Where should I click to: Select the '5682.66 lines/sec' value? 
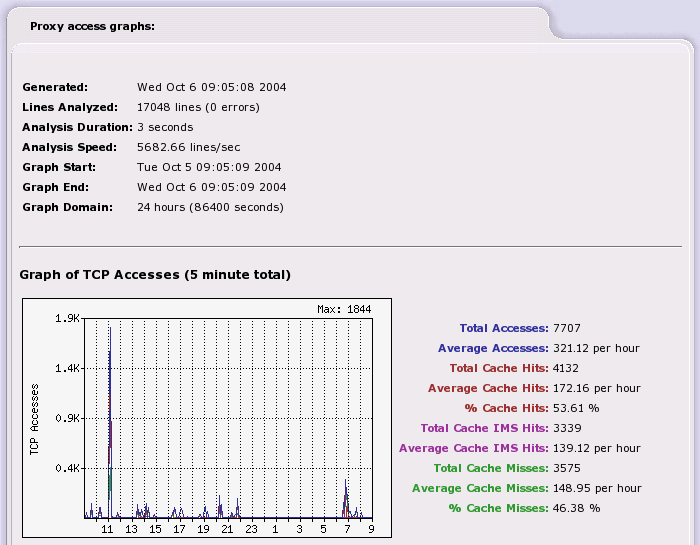click(188, 147)
